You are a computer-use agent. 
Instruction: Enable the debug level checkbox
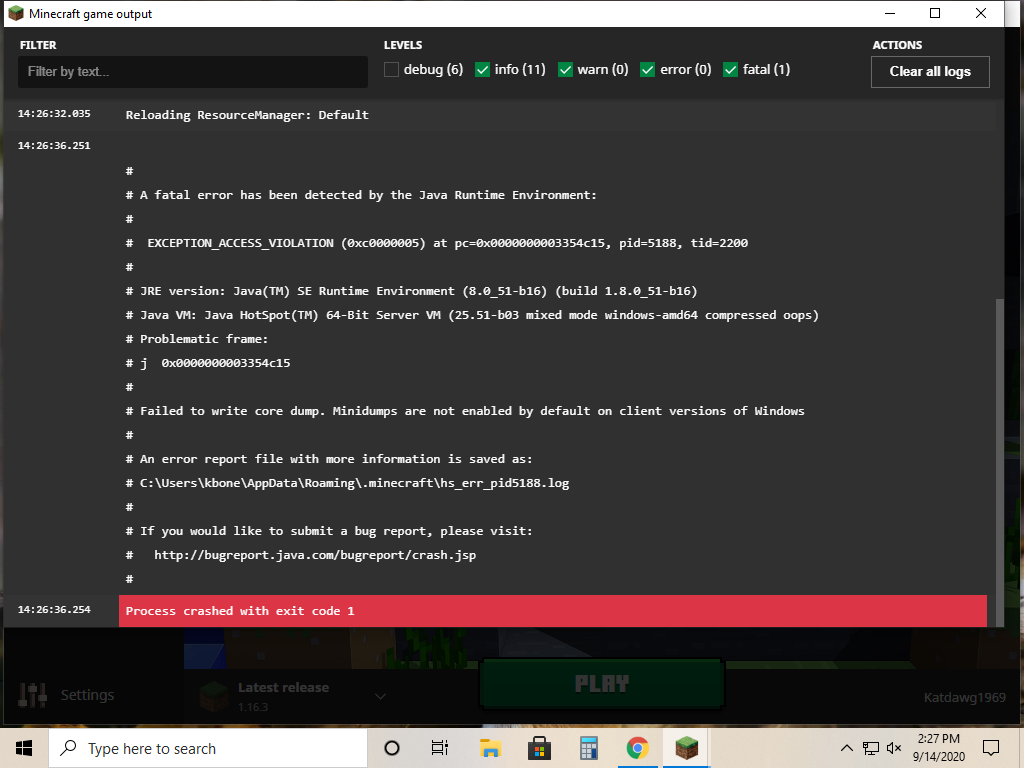tap(392, 70)
